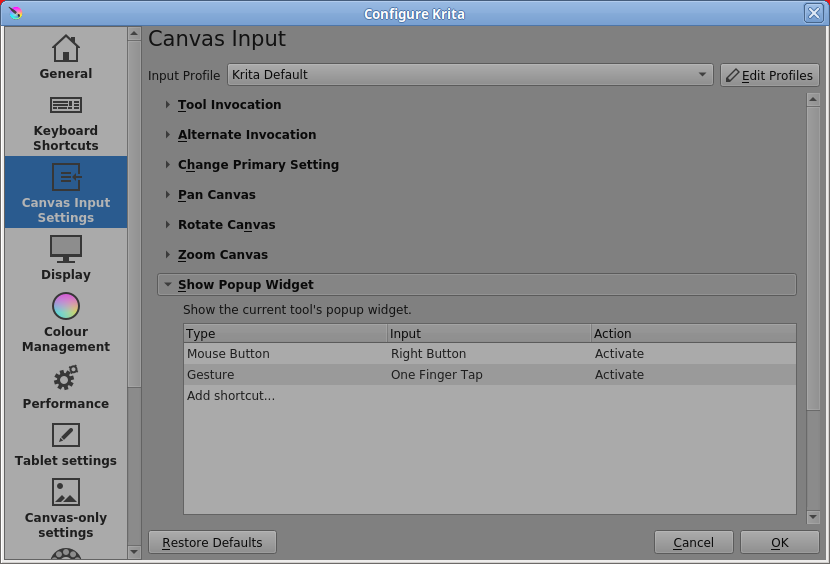The image size is (830, 564).
Task: Expand the Change Primary Setting section
Action: [258, 165]
